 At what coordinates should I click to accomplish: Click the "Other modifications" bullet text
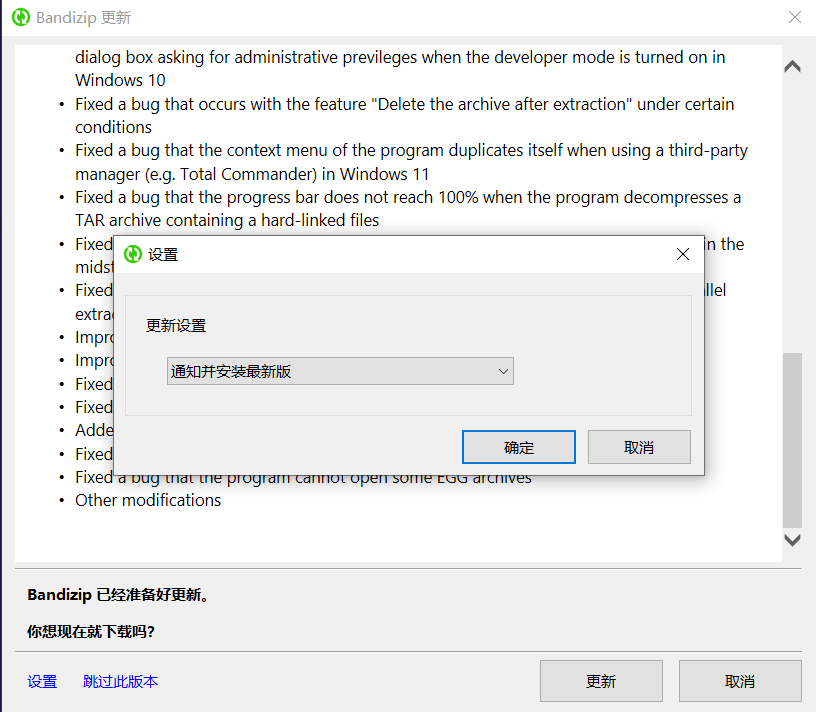pyautogui.click(x=148, y=500)
